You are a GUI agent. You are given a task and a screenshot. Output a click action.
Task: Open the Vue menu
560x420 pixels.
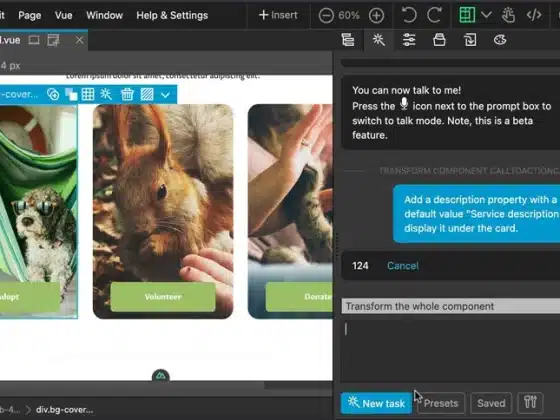click(64, 15)
